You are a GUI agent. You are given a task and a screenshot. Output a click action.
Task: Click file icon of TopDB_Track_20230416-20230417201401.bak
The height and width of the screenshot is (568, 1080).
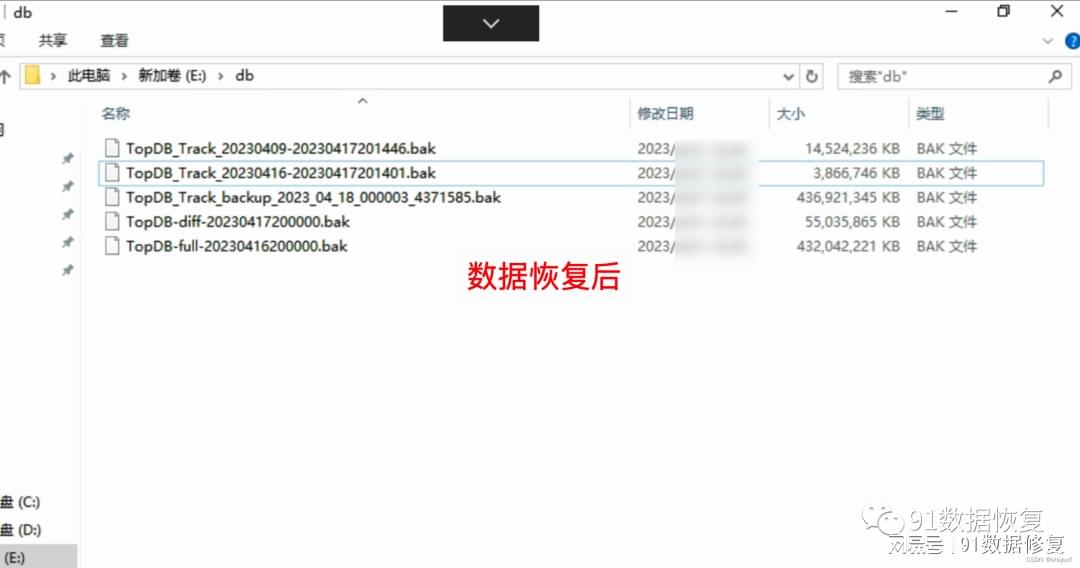pyautogui.click(x=112, y=173)
